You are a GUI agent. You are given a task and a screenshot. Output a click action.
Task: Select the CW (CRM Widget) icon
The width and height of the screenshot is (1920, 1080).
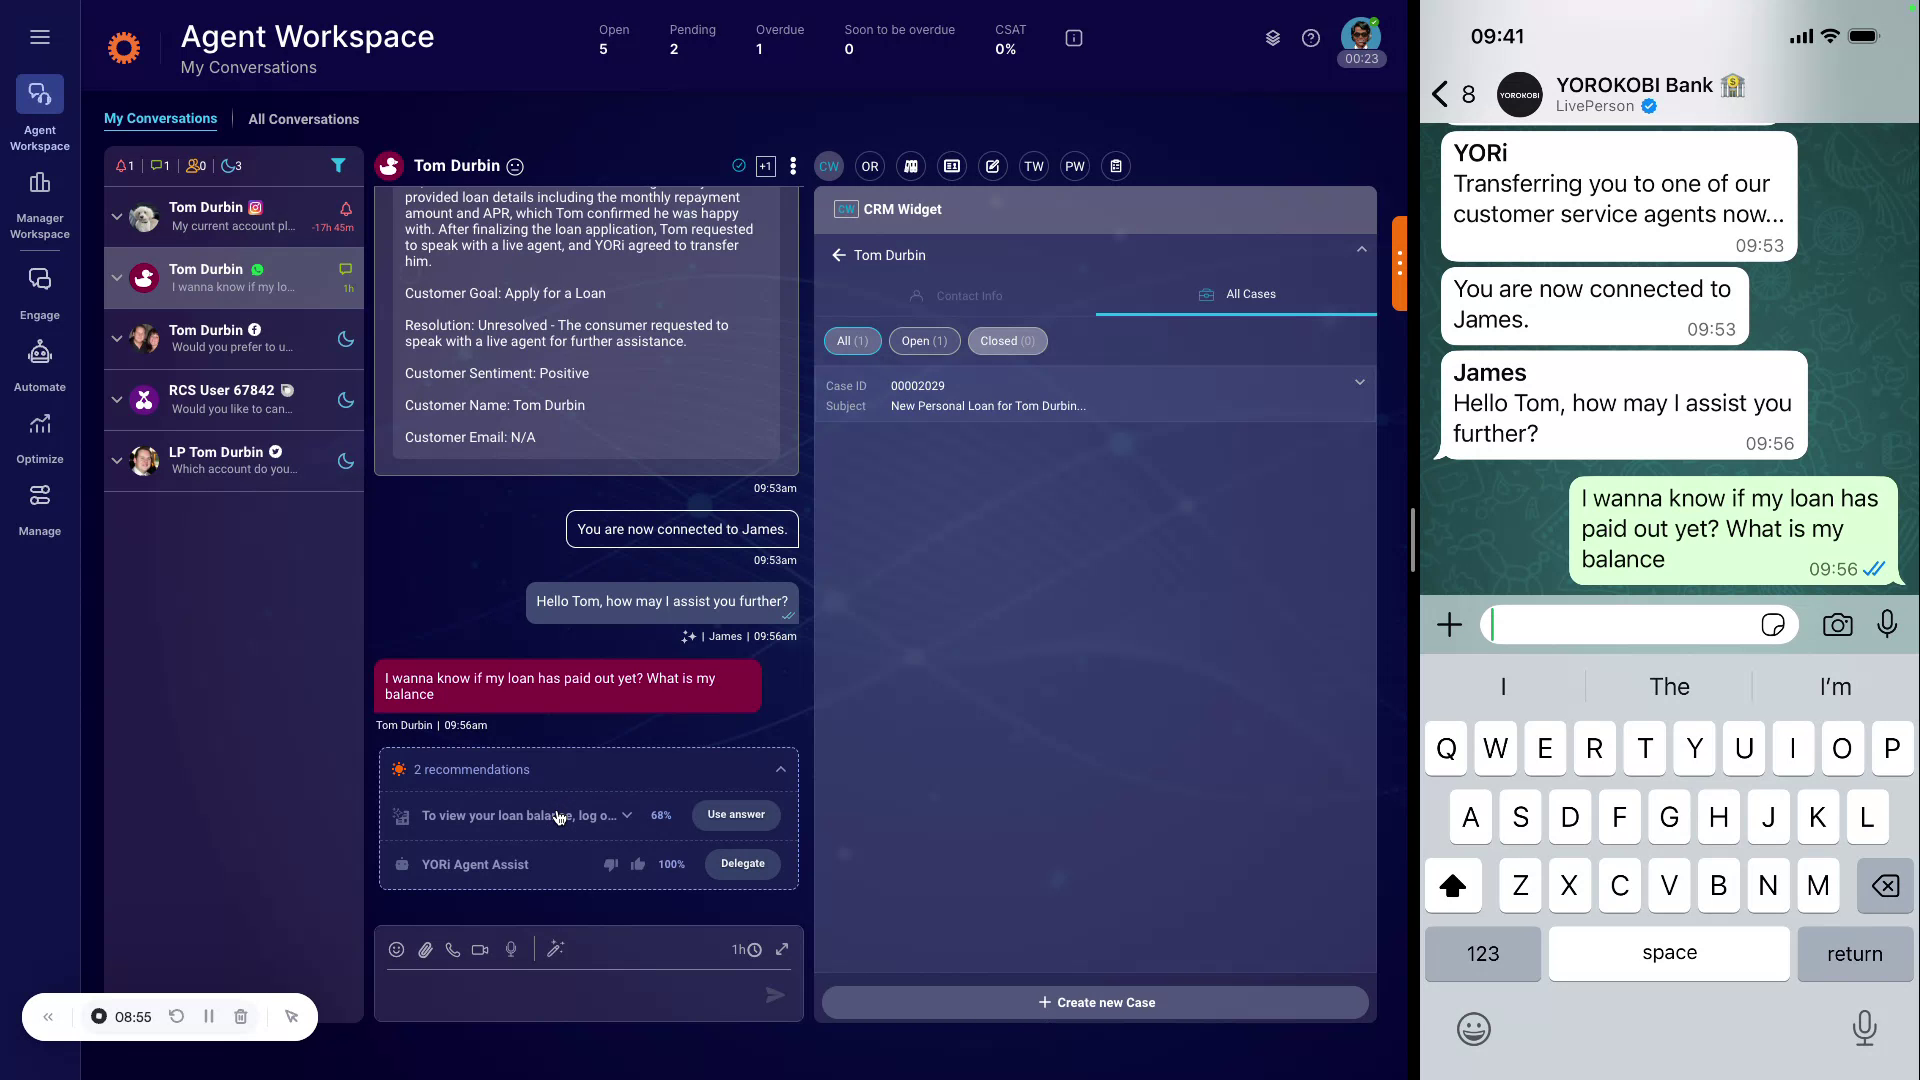[x=828, y=166]
